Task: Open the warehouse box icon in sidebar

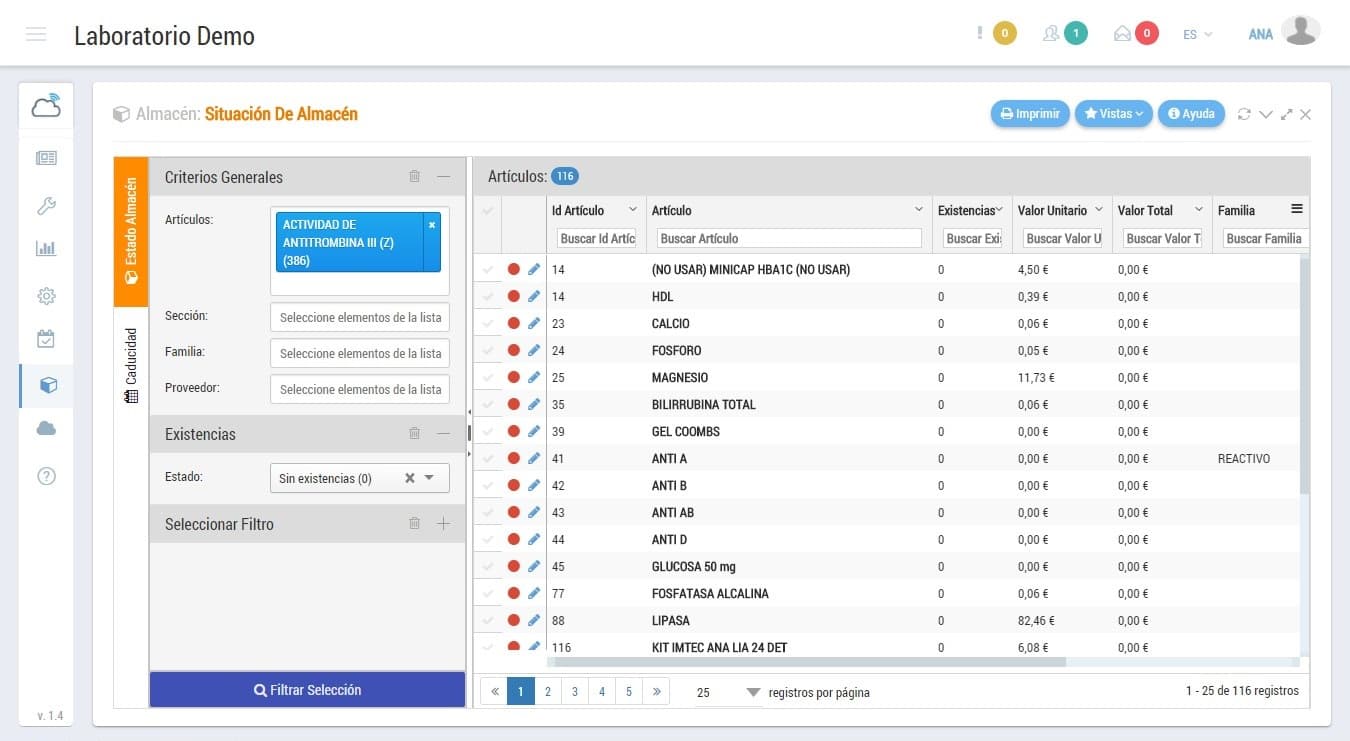Action: click(x=48, y=385)
